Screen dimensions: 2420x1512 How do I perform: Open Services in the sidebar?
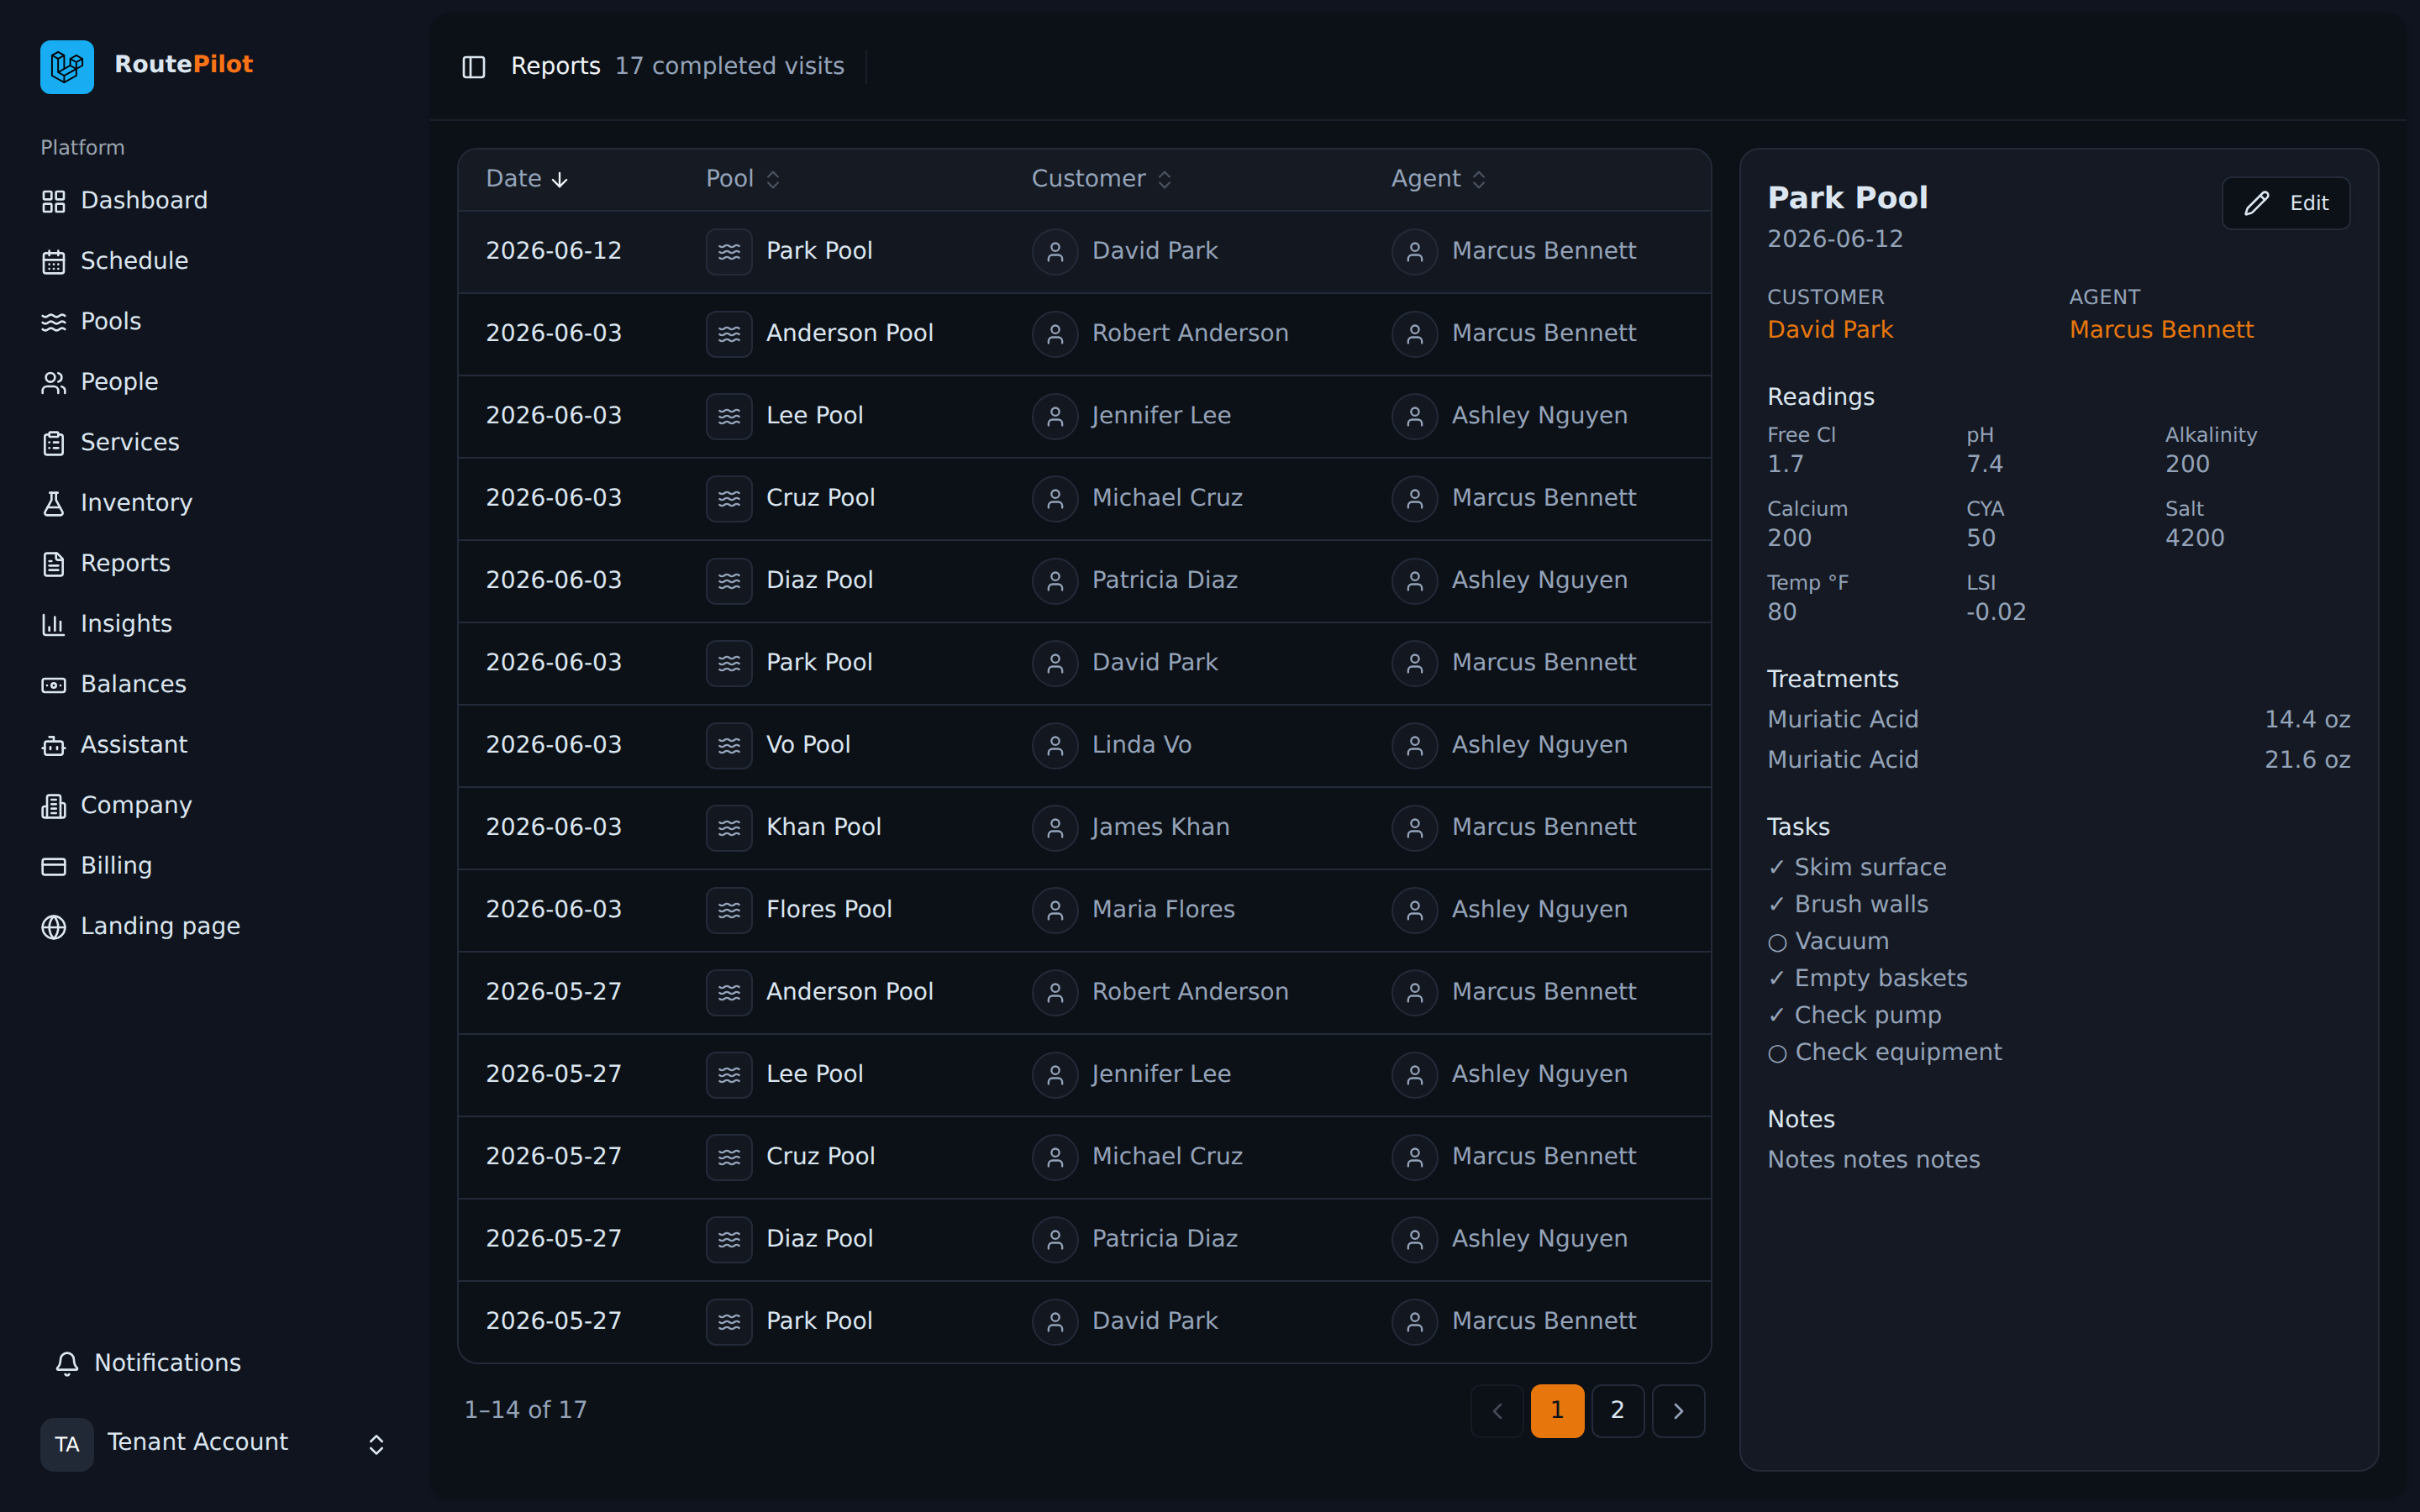coord(110,443)
